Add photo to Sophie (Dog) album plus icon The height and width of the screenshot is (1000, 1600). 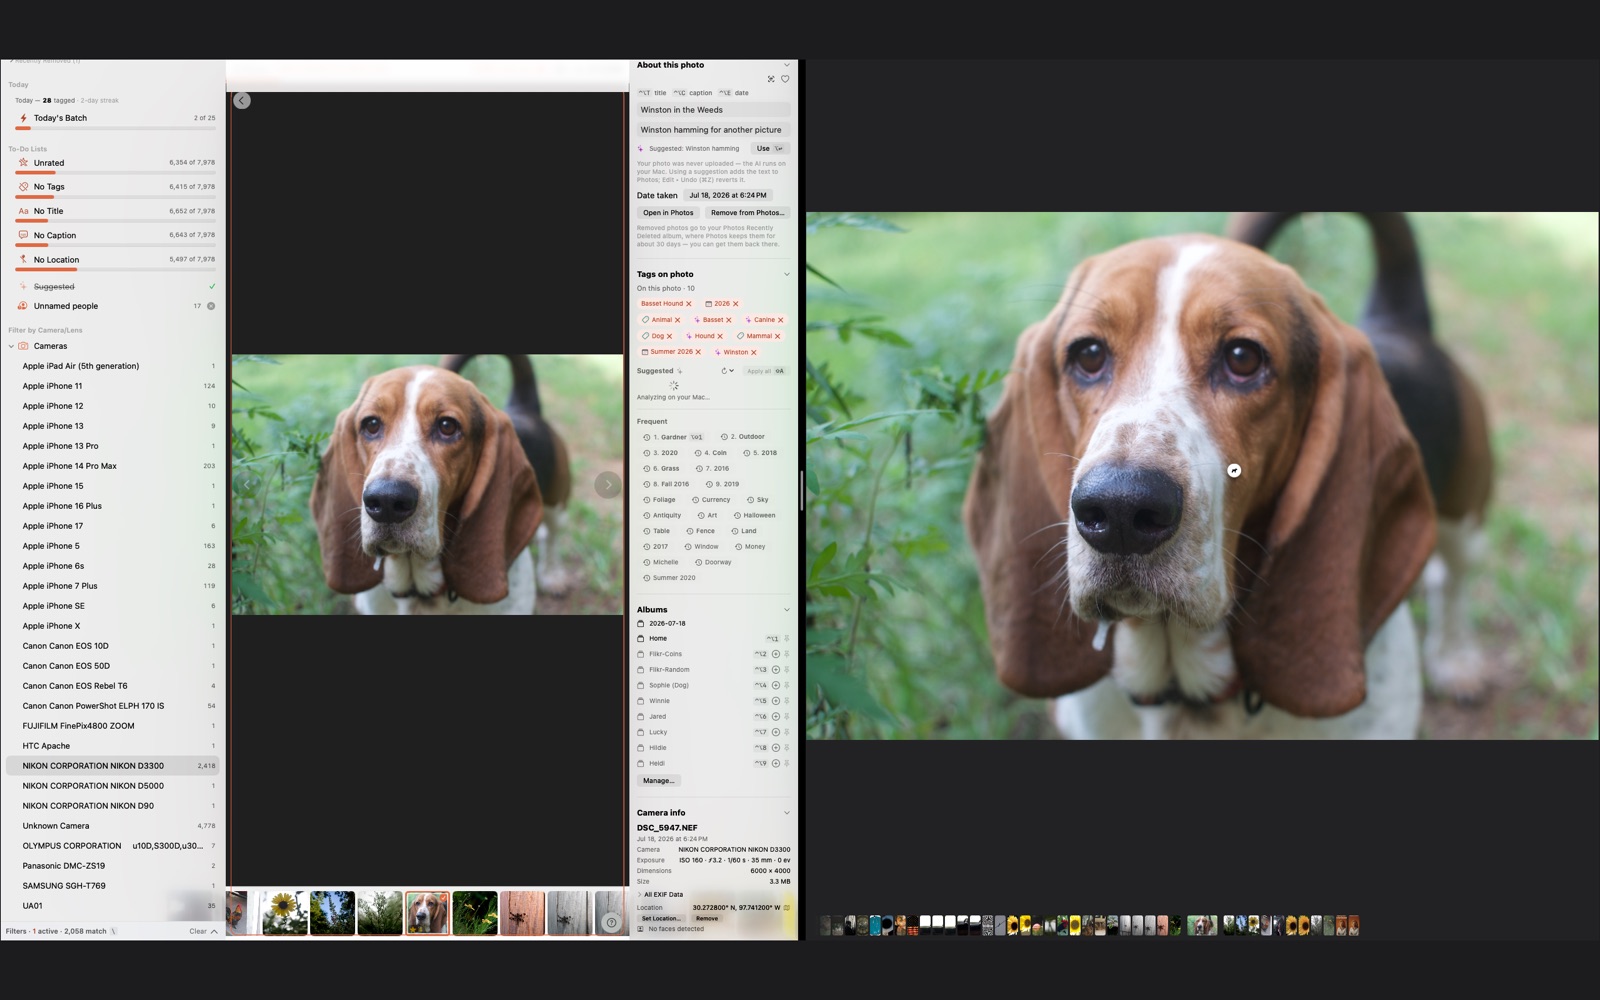pos(776,685)
